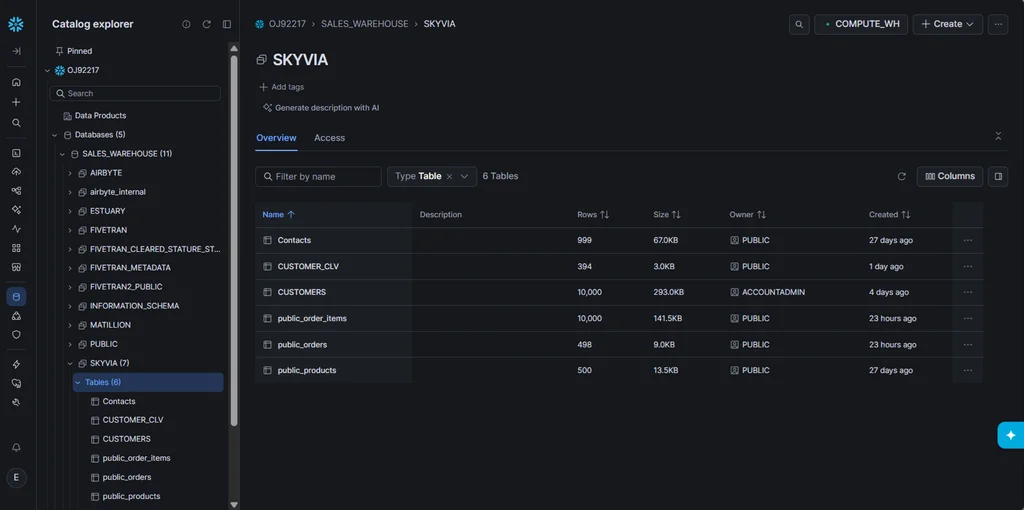
Task: Remove the Type Table filter
Action: pos(449,176)
